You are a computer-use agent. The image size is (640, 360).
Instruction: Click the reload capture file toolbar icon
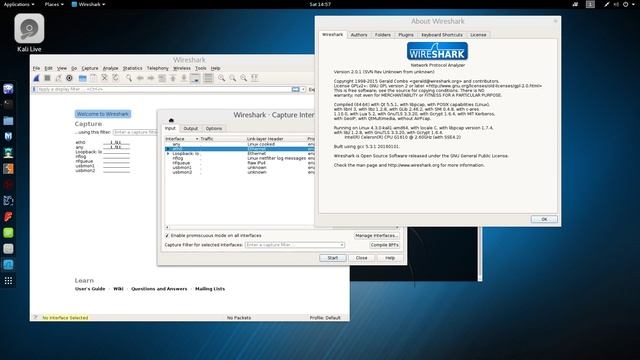pyautogui.click(x=116, y=78)
